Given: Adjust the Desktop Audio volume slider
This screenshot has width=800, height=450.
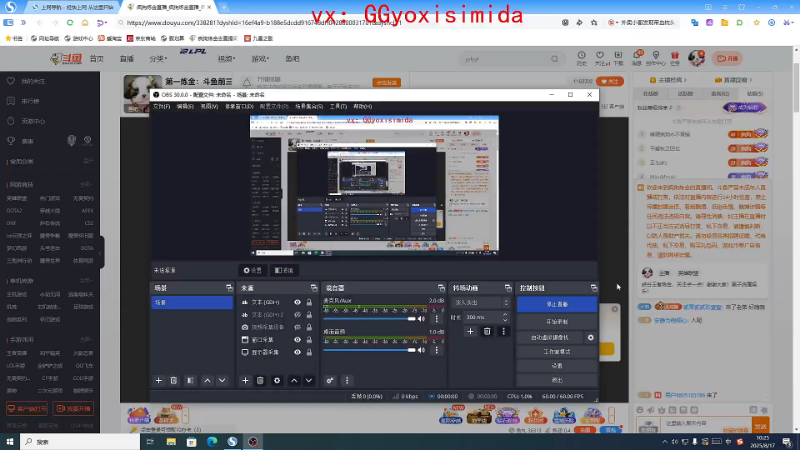Looking at the screenshot, I should pyautogui.click(x=370, y=350).
